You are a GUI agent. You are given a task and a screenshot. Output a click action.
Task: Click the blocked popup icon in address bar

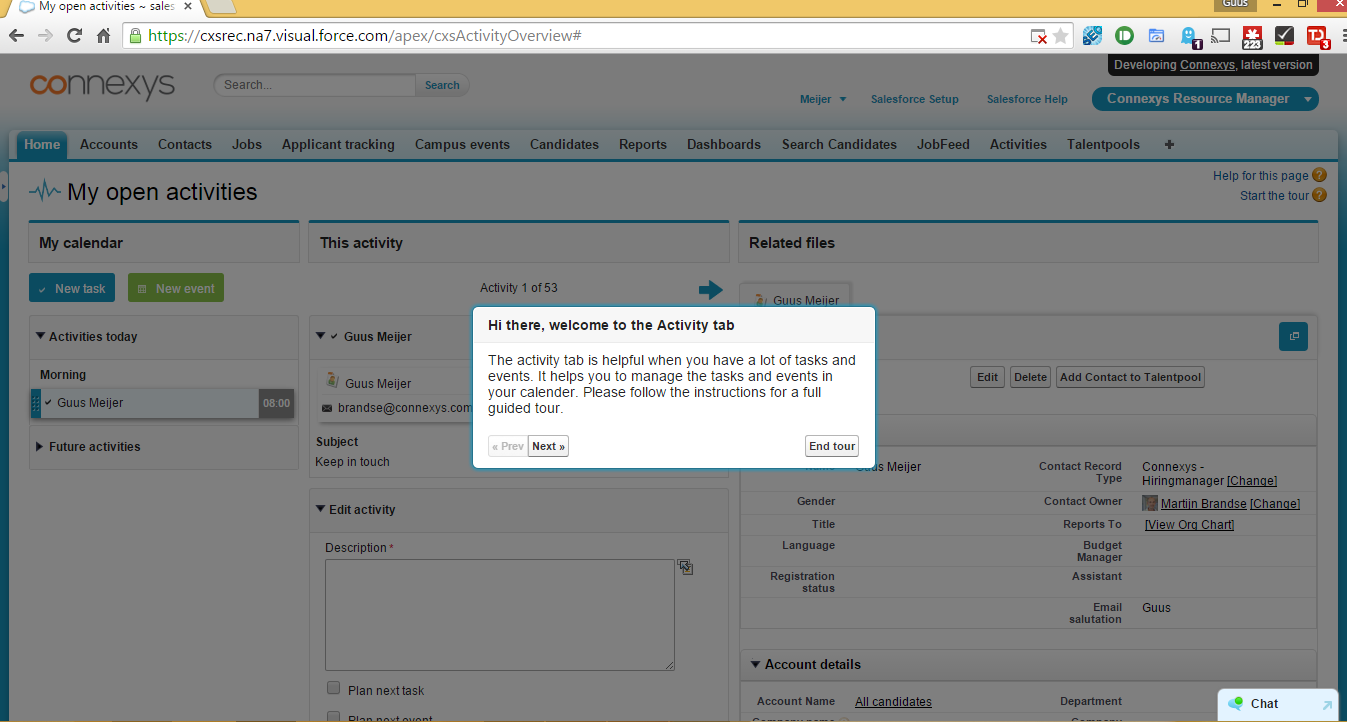click(1039, 36)
